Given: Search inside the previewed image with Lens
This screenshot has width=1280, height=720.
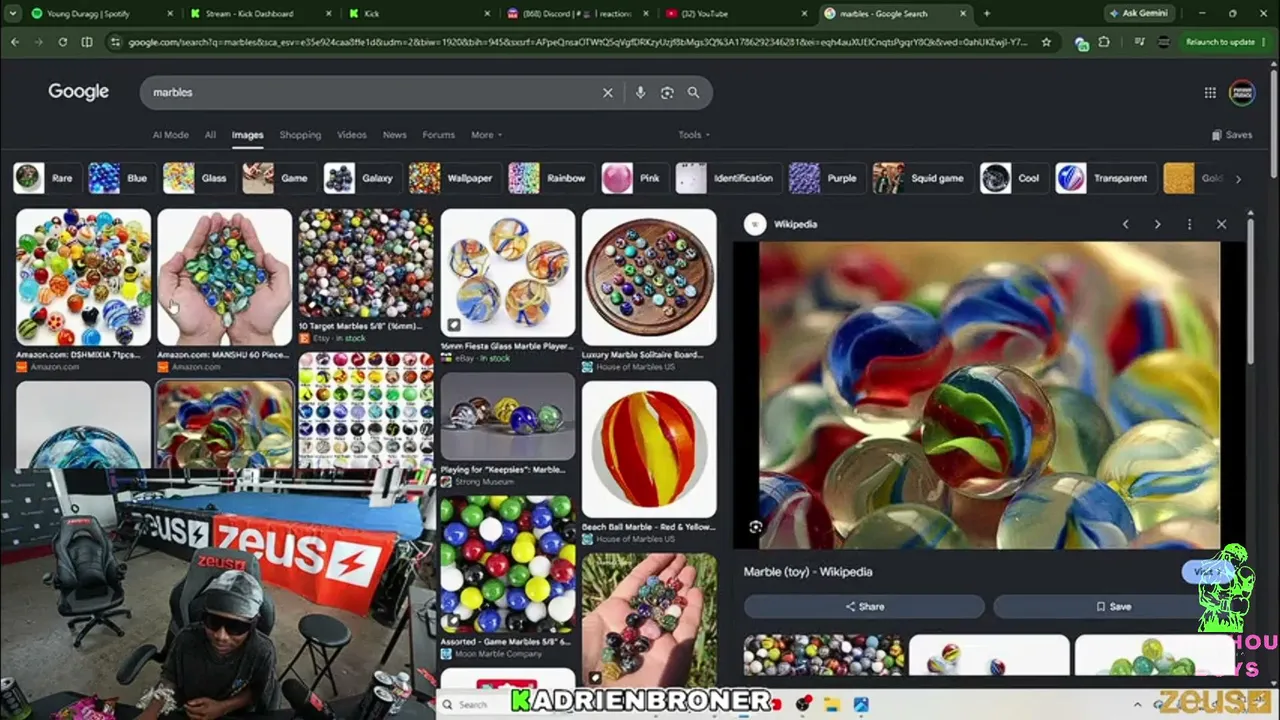Looking at the screenshot, I should pos(755,527).
